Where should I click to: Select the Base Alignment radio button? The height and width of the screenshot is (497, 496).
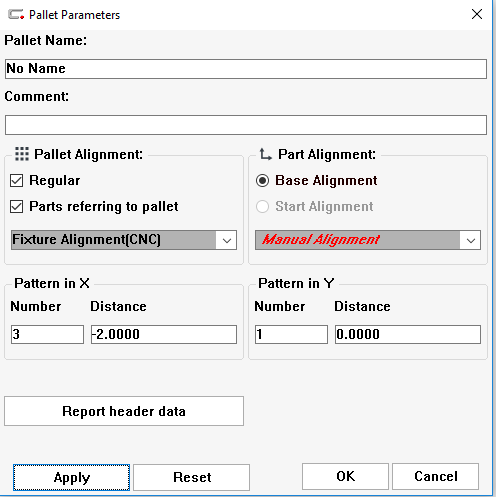coord(262,181)
